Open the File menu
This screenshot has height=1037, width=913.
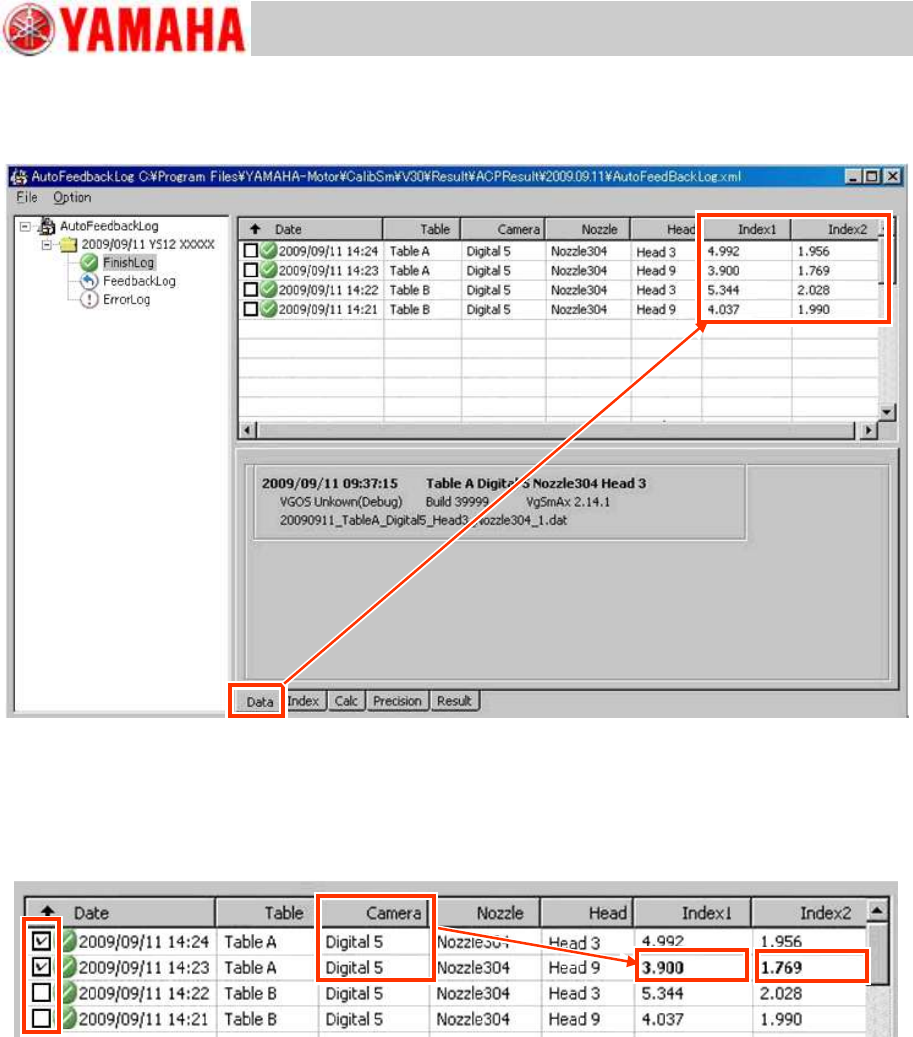pos(26,197)
